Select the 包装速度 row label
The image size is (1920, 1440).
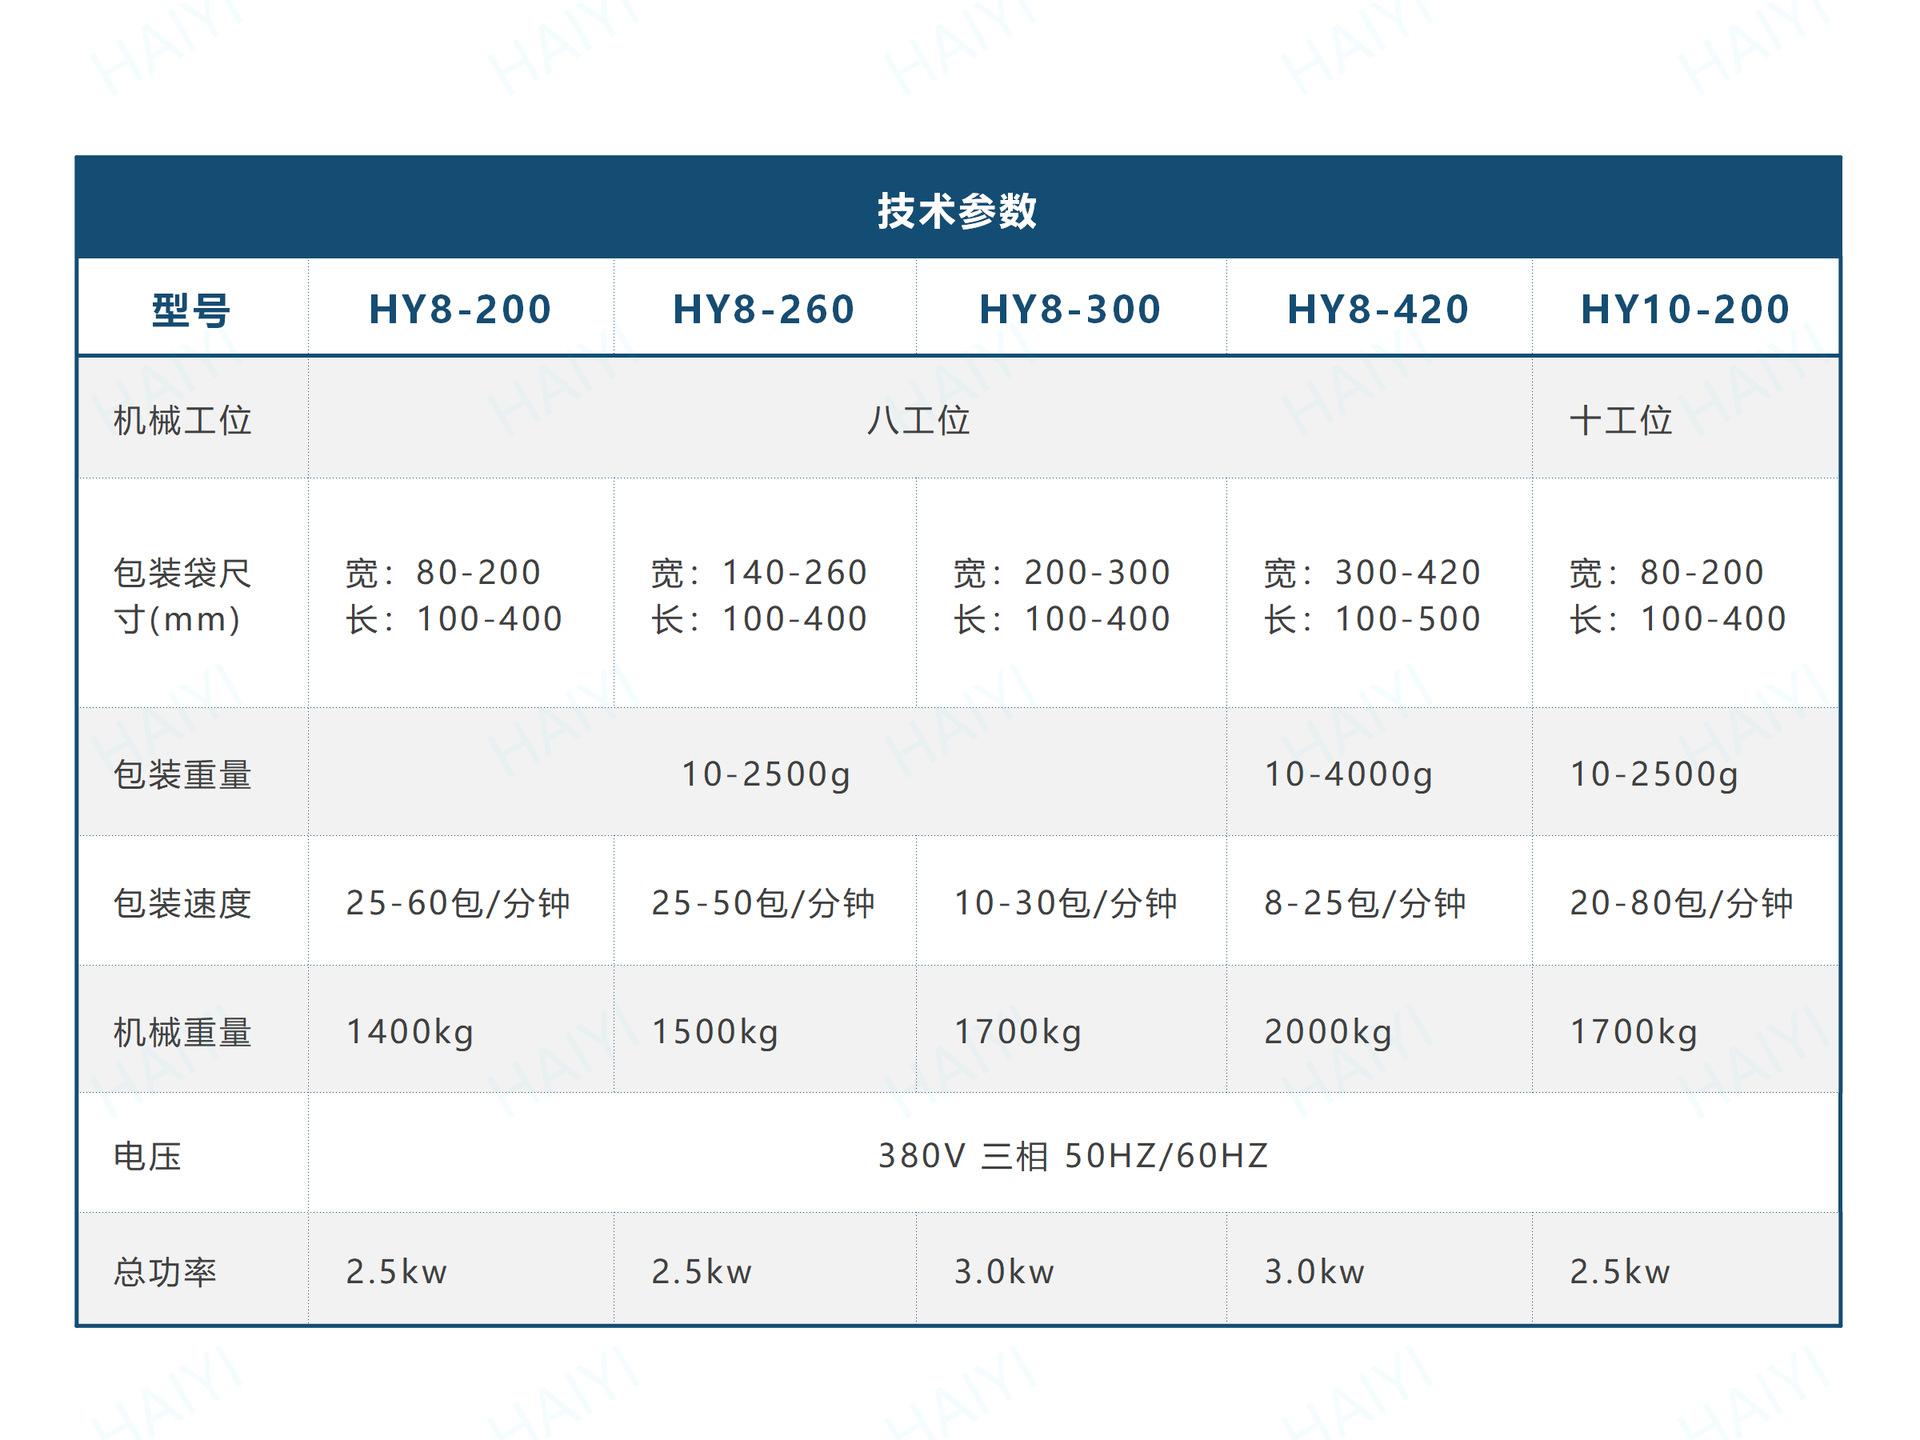pyautogui.click(x=182, y=904)
